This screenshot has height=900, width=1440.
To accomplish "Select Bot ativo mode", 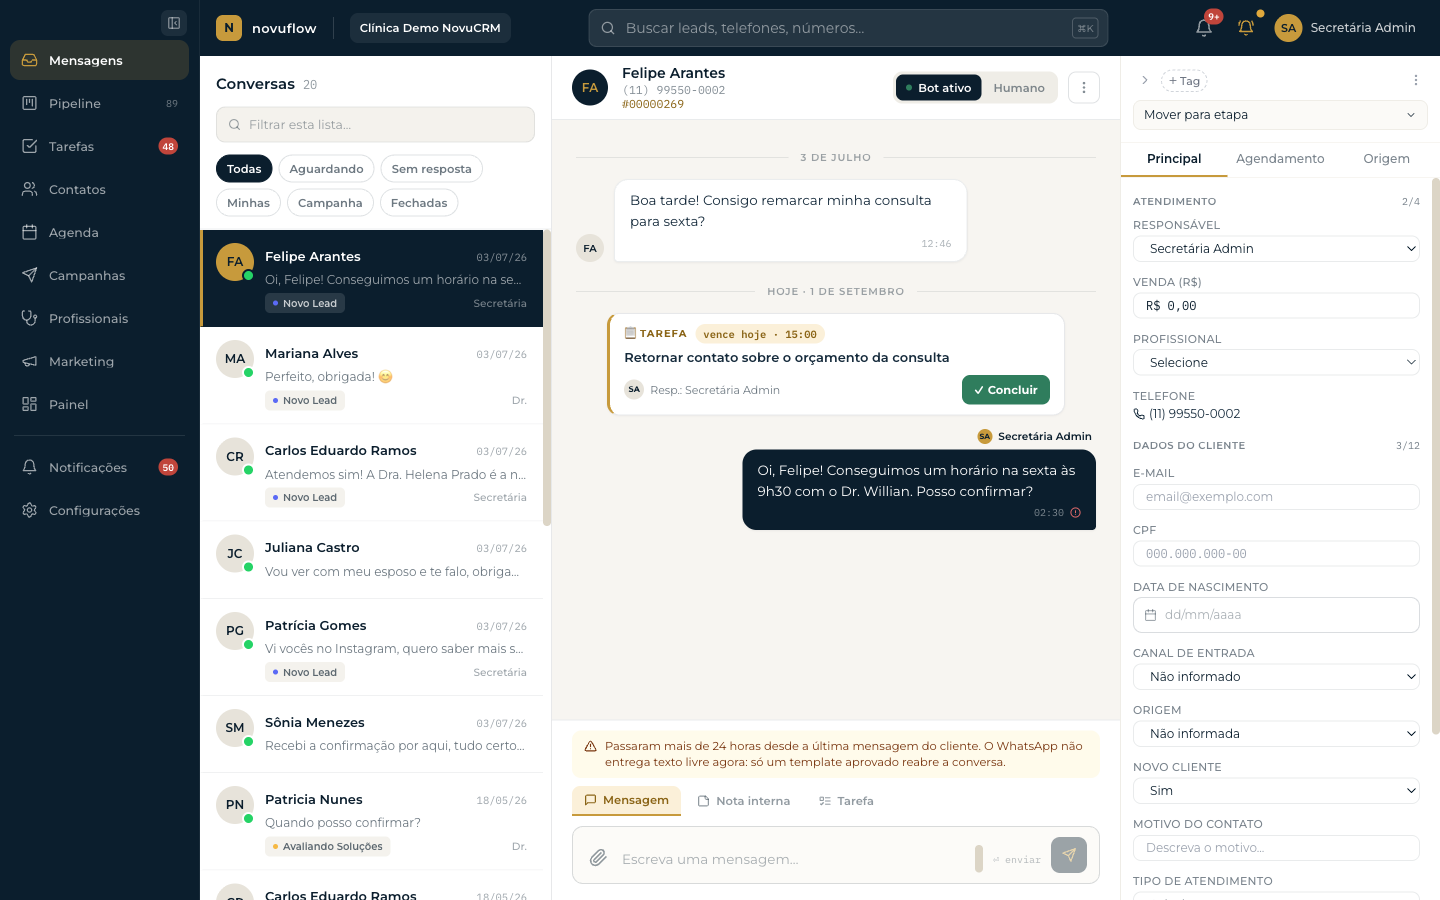I will coord(938,88).
